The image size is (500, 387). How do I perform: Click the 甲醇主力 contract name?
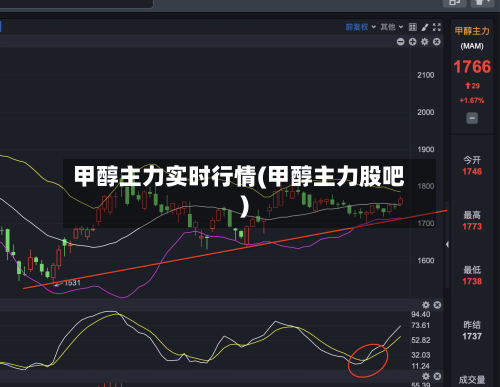472,31
